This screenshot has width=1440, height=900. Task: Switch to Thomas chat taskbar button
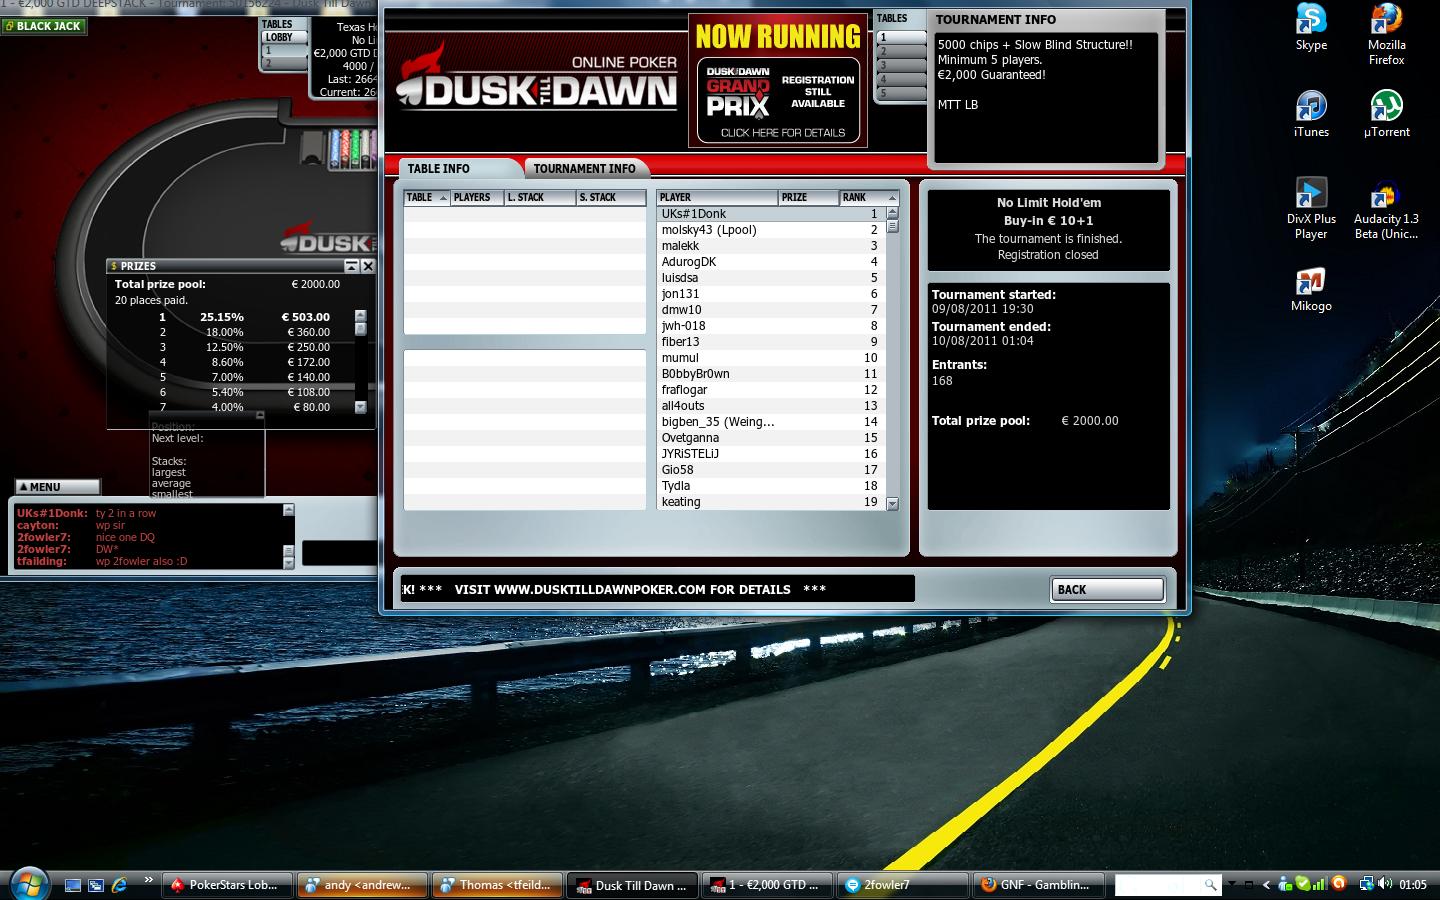(498, 885)
